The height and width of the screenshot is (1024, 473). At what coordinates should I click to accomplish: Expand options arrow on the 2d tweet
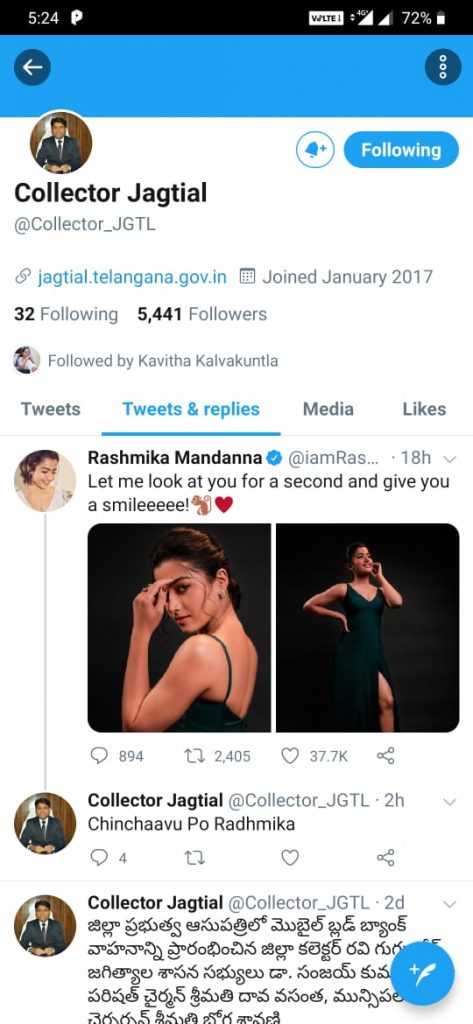click(449, 904)
